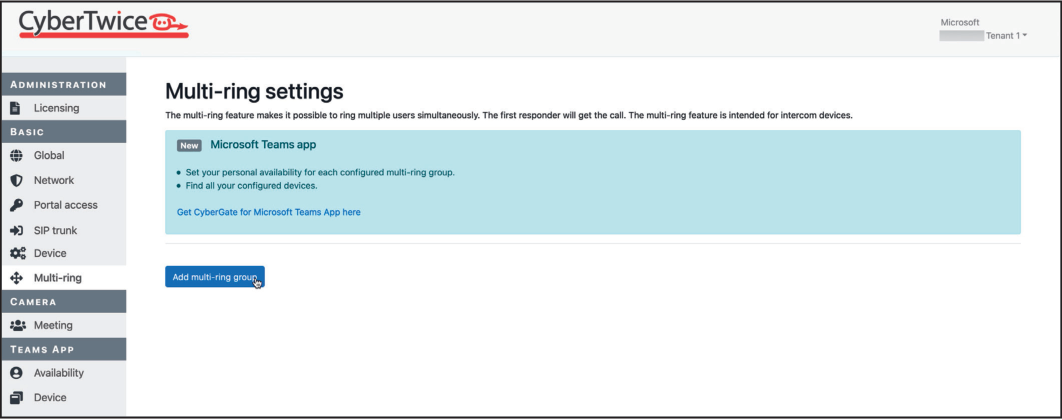Click the Availability person icon
The image size is (1062, 420).
17,373
